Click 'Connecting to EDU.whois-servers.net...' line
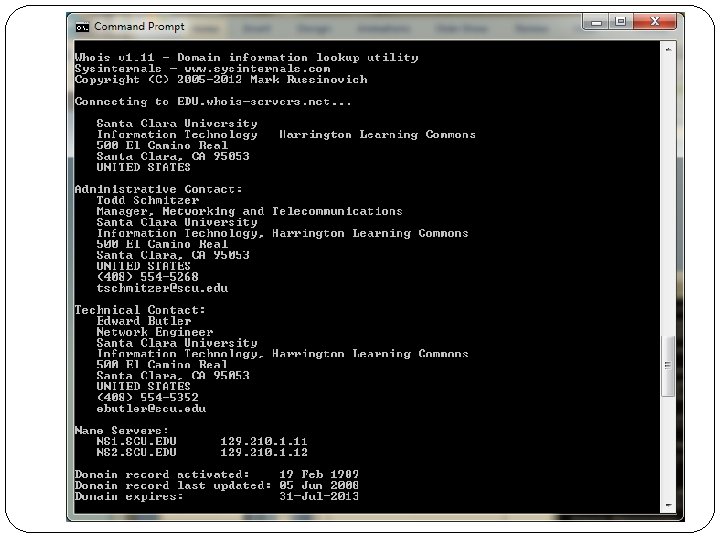720x540 pixels. pos(213,101)
